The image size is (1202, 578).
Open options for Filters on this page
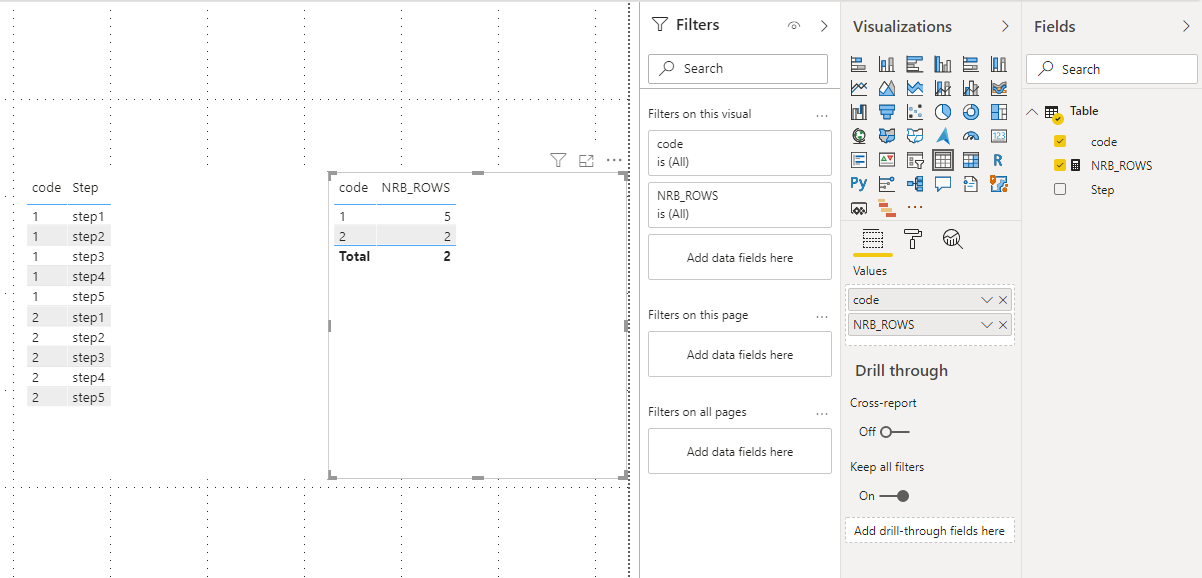click(x=822, y=315)
